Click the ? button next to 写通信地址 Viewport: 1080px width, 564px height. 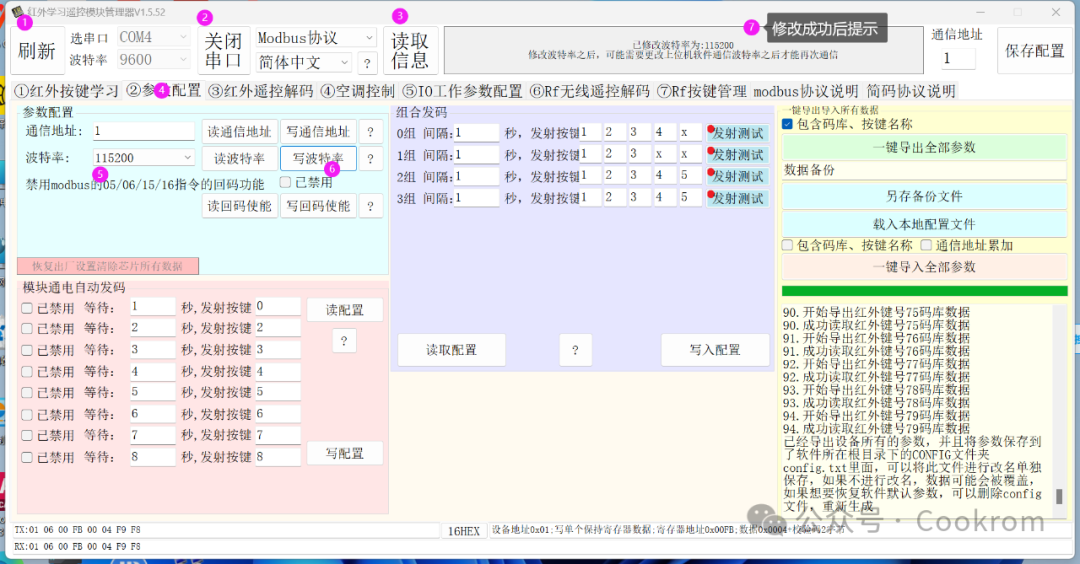(371, 132)
